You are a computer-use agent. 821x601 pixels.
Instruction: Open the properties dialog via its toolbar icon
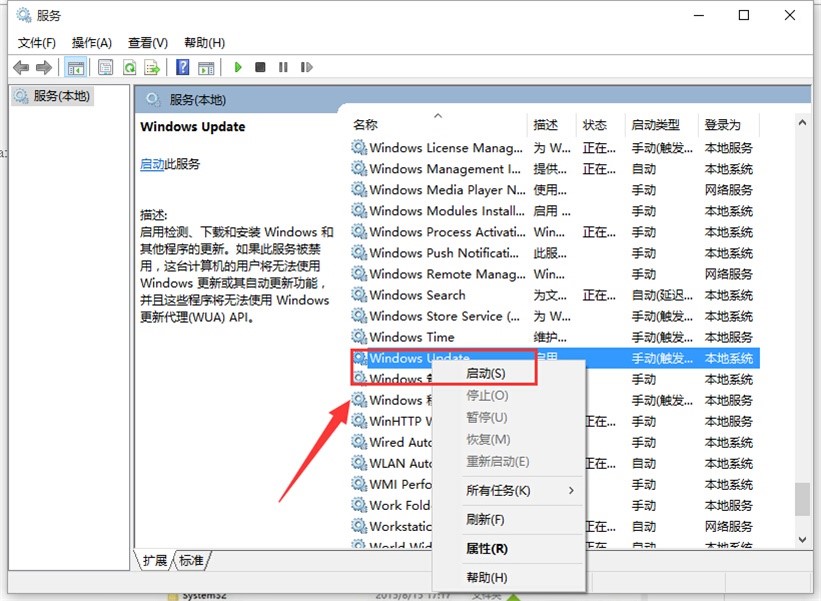[105, 67]
